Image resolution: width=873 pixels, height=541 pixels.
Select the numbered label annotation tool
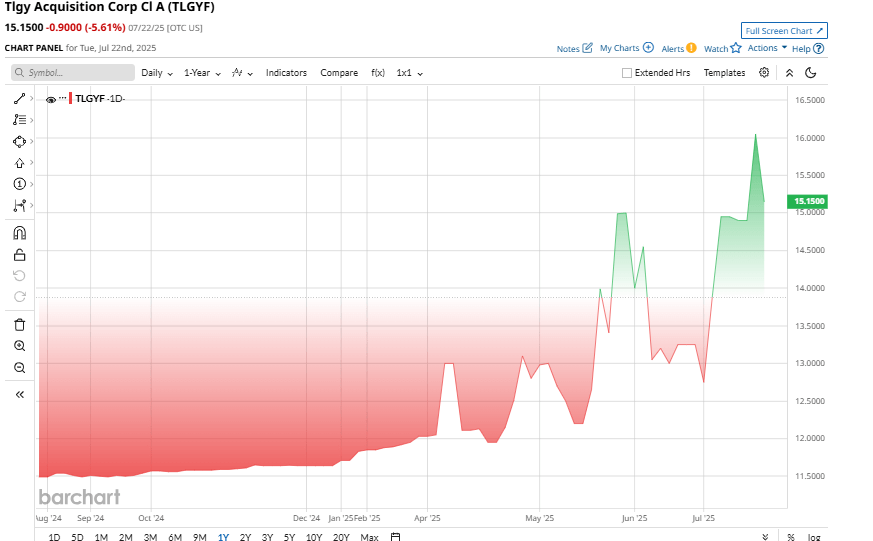pos(19,184)
